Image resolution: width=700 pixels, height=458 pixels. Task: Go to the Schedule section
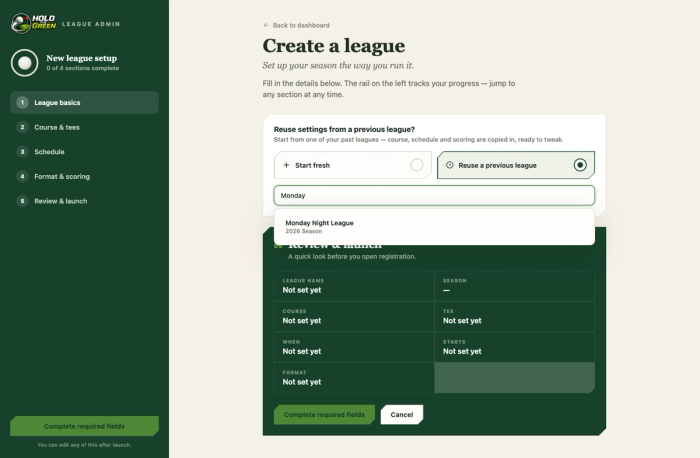(84, 152)
